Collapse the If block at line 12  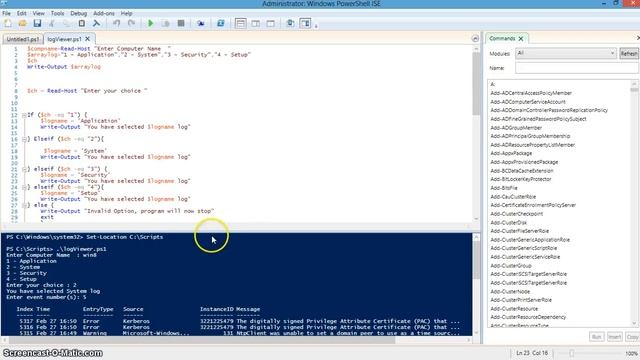[24, 115]
